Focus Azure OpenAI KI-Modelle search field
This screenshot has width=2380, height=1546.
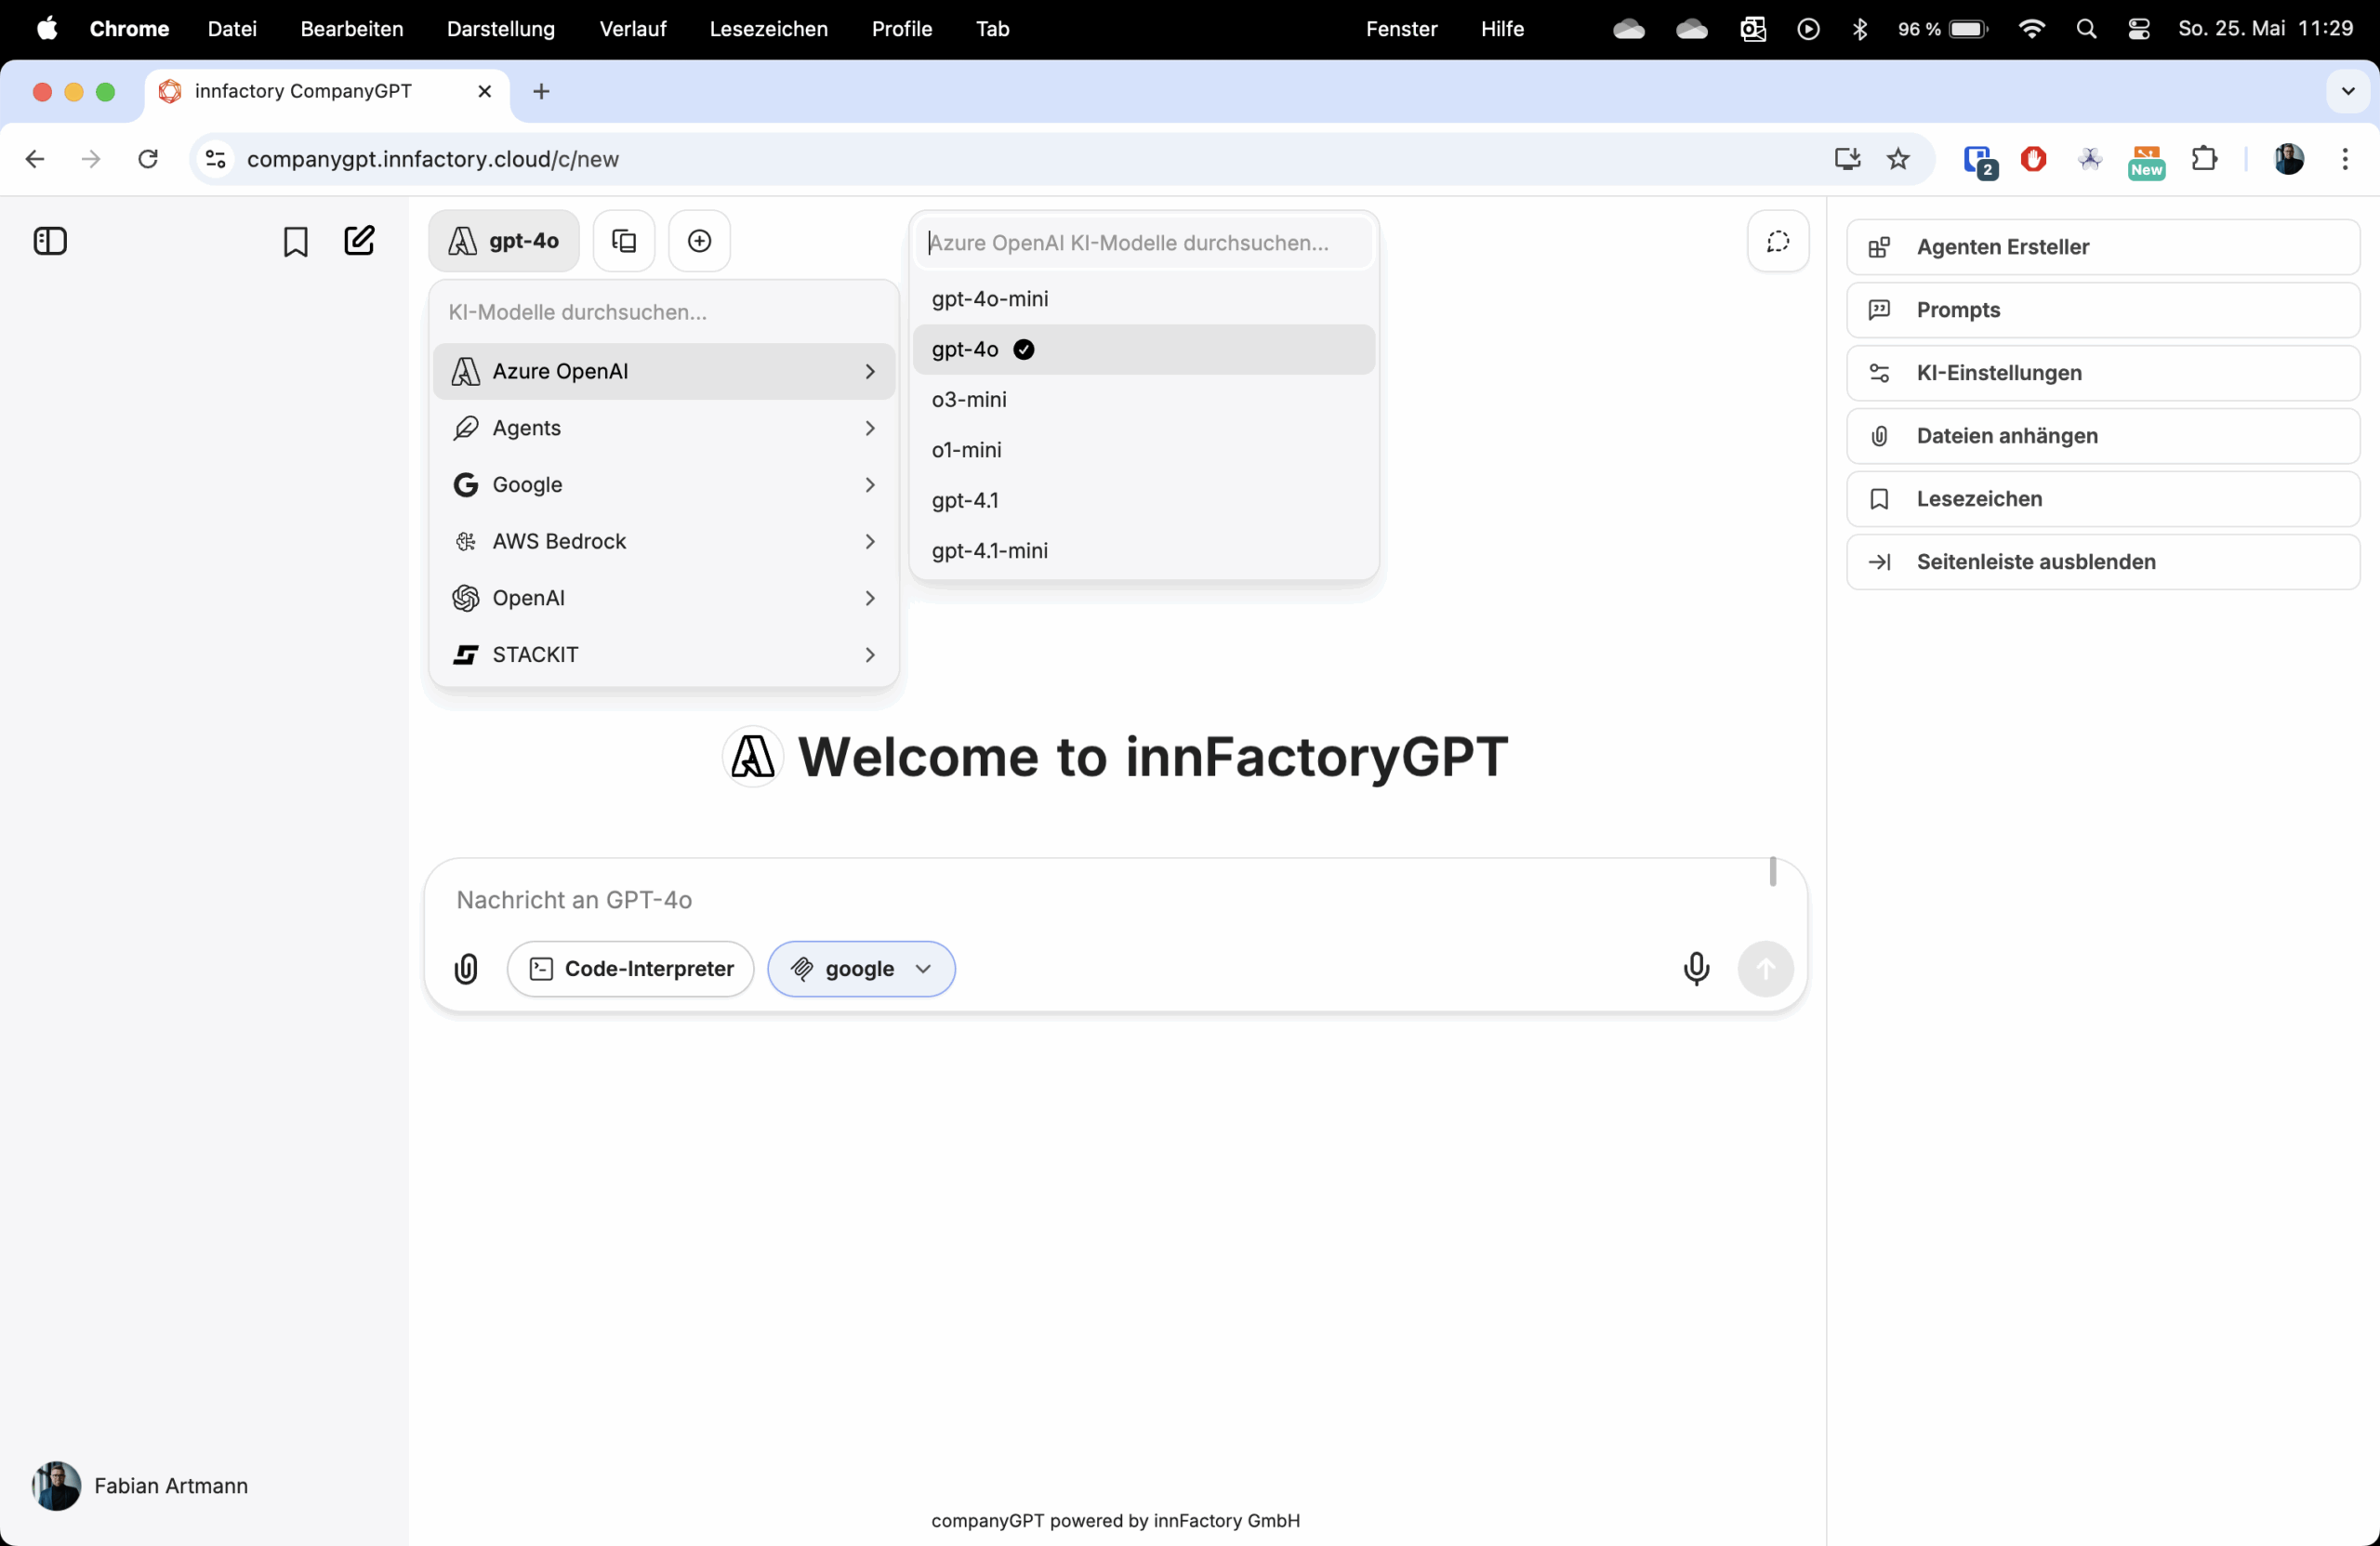[1143, 243]
